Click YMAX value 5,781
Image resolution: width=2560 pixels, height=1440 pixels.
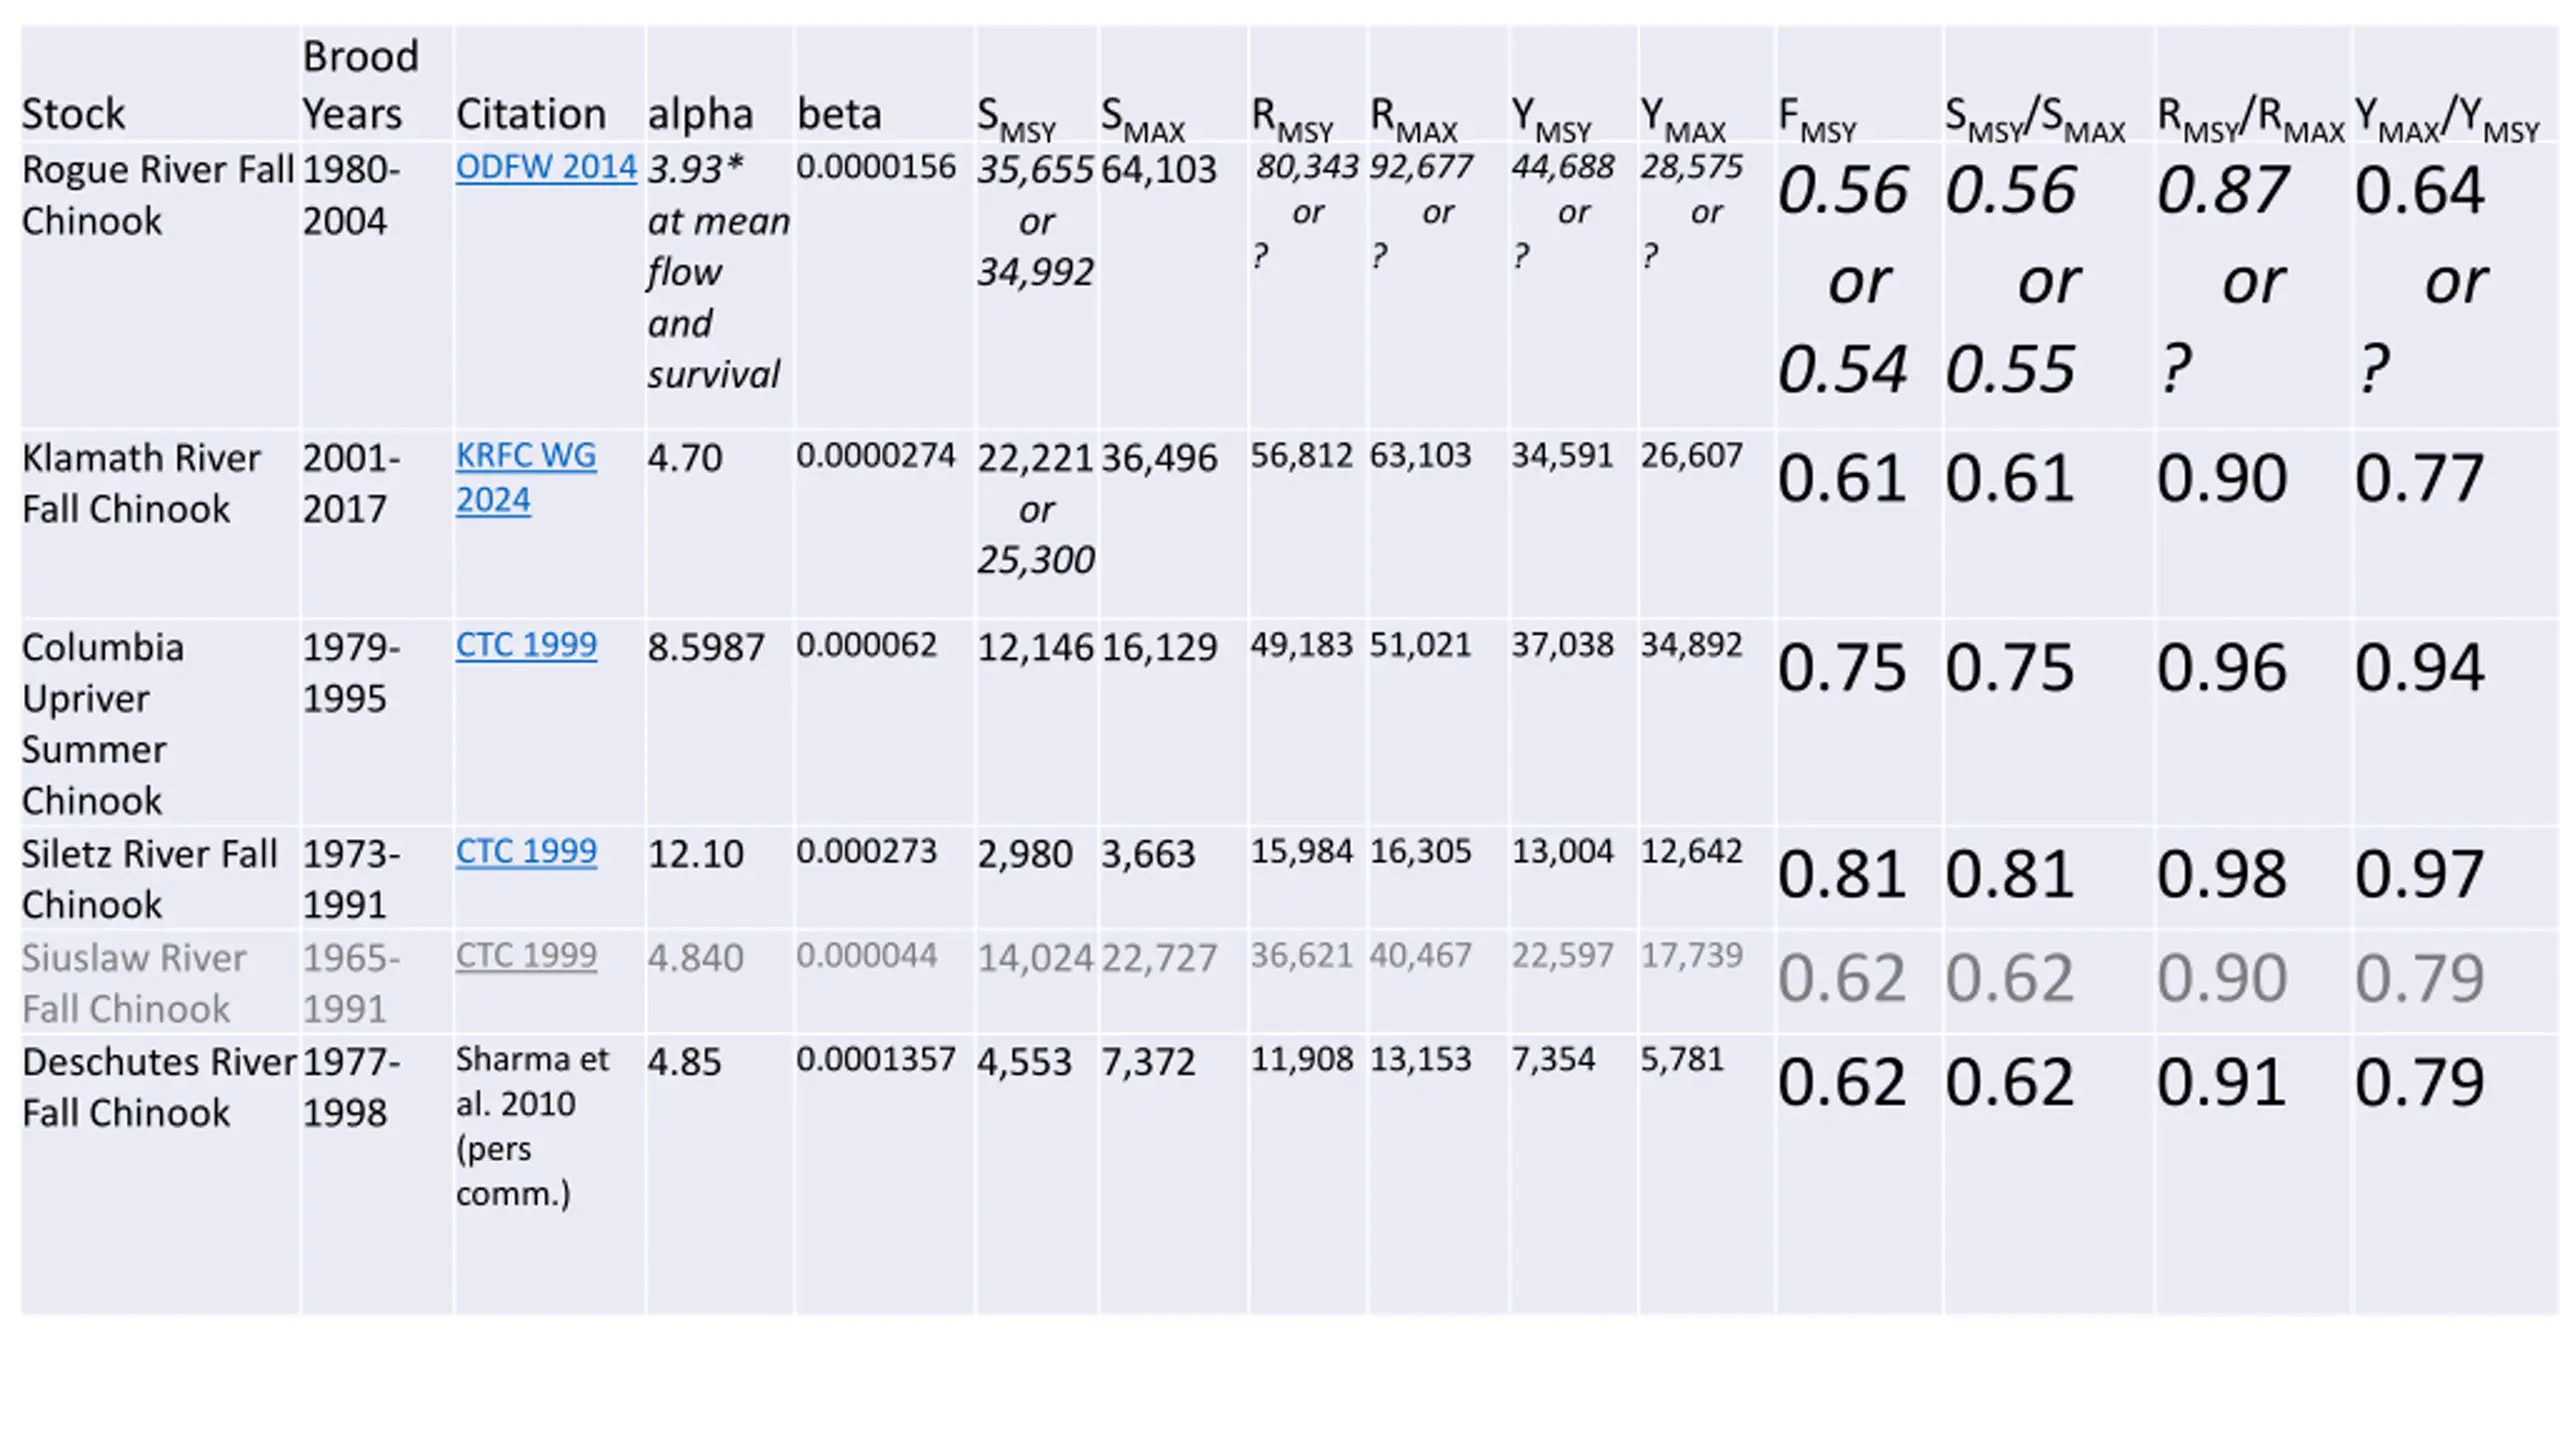[1682, 1059]
